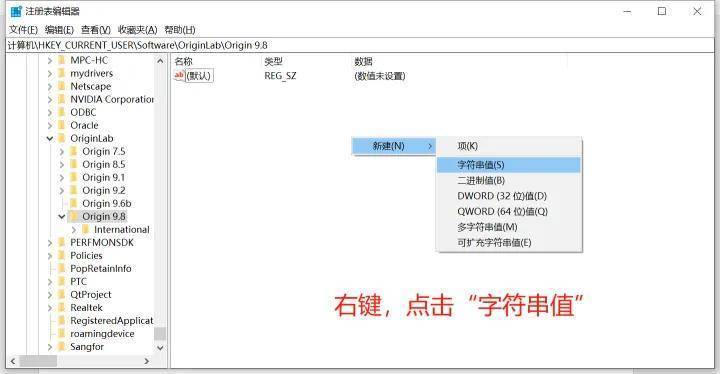Expand the Origin 9.2 key
This screenshot has width=720, height=374.
(62, 191)
